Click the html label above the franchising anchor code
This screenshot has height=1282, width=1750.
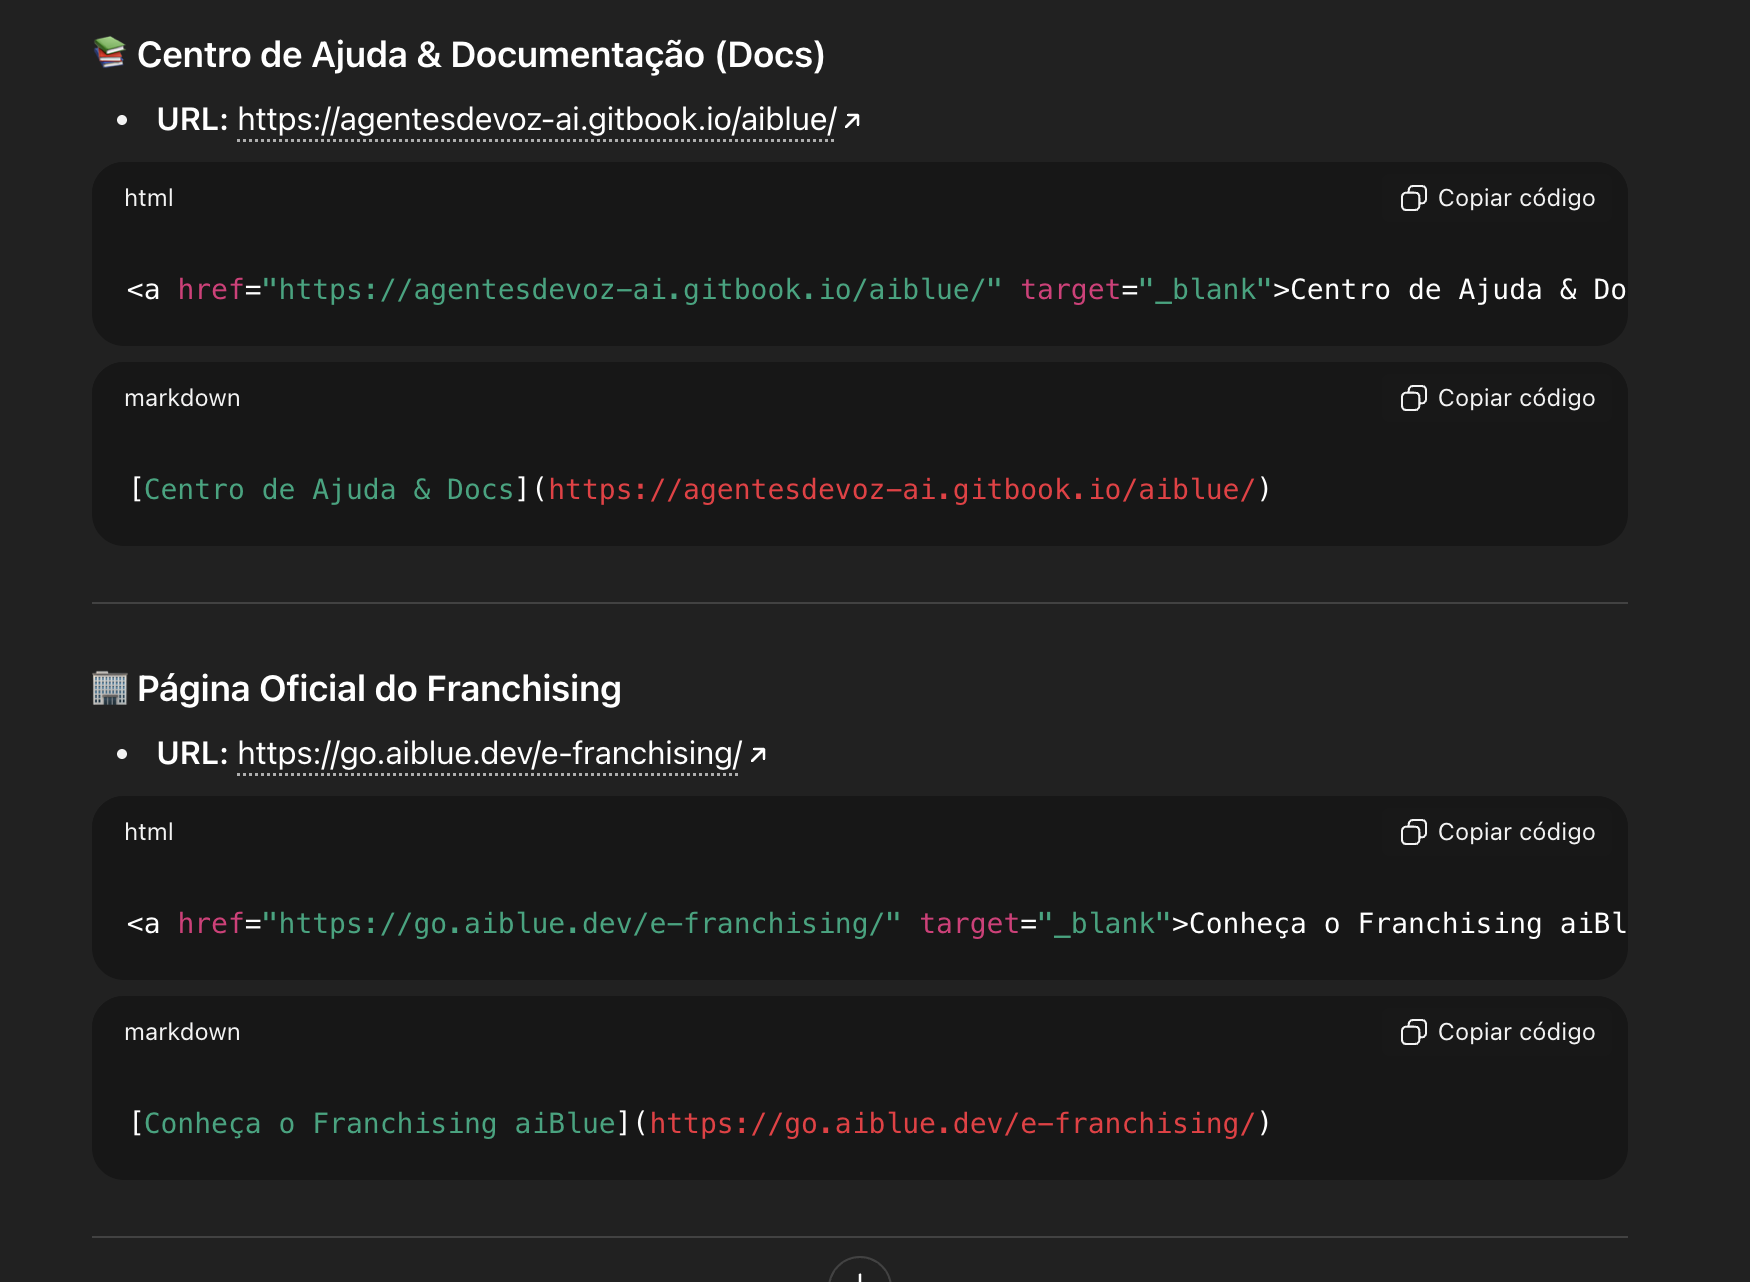click(148, 832)
